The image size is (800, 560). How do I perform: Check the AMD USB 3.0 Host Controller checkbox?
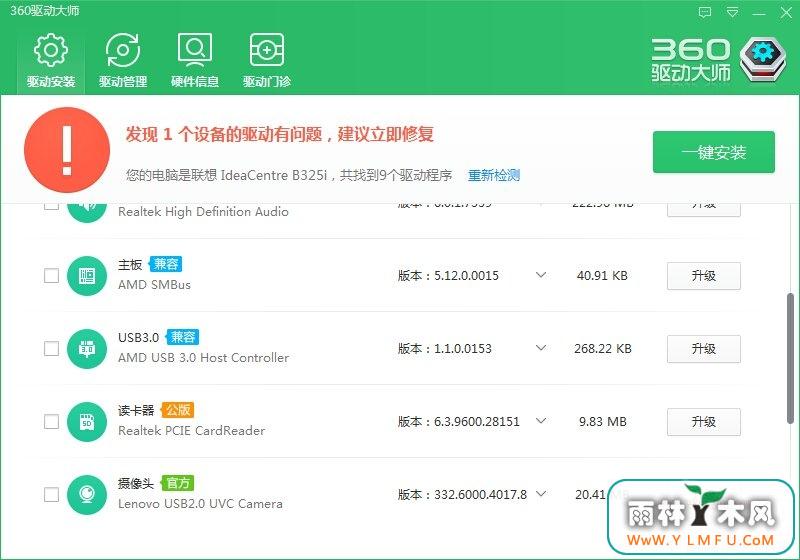(x=51, y=349)
